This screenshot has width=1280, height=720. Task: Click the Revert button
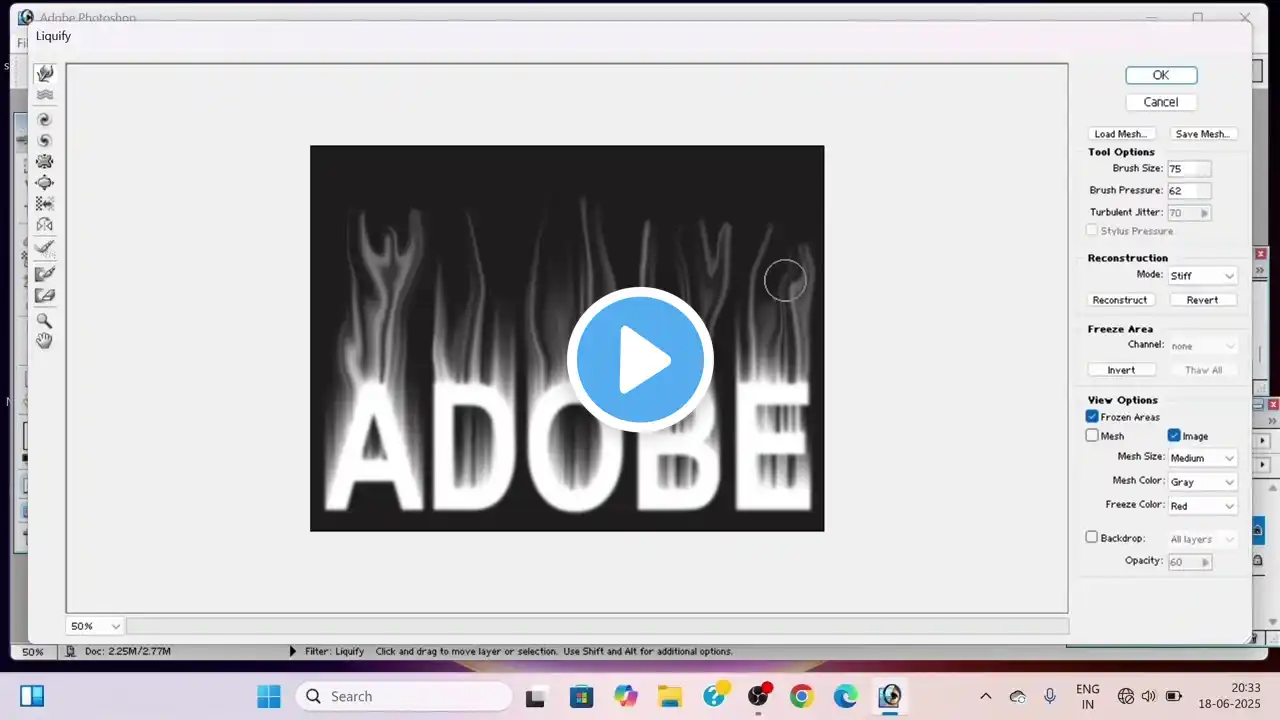[x=1202, y=300]
